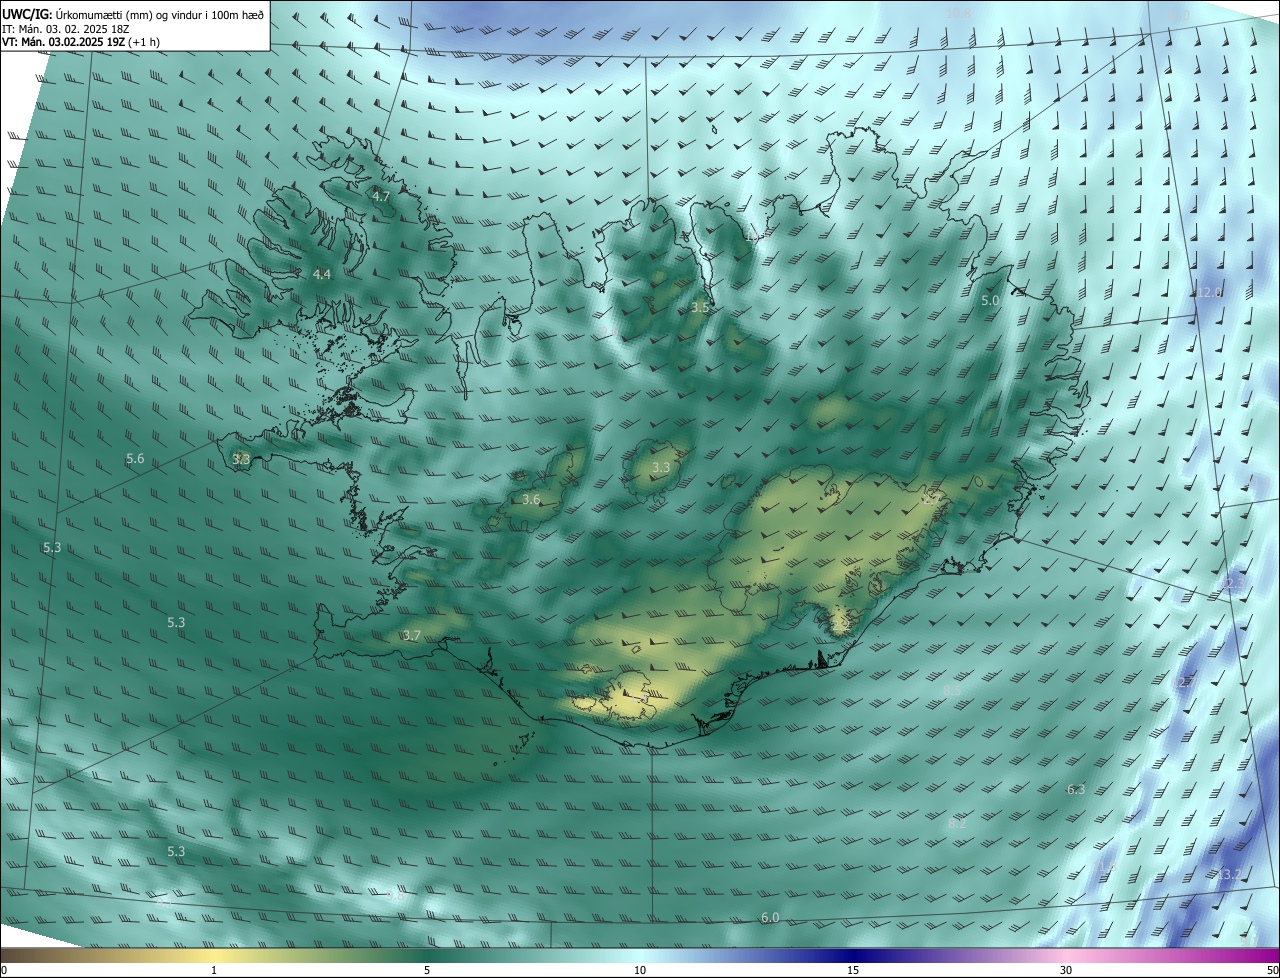The image size is (1280, 978).
Task: Click the 5 tick label on the color scale
Action: pyautogui.click(x=427, y=971)
